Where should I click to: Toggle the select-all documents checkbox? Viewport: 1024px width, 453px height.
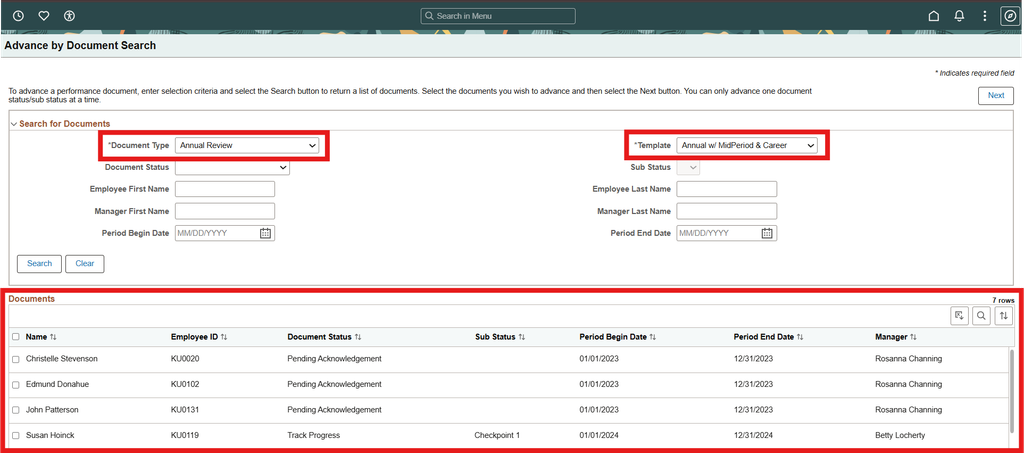16,337
